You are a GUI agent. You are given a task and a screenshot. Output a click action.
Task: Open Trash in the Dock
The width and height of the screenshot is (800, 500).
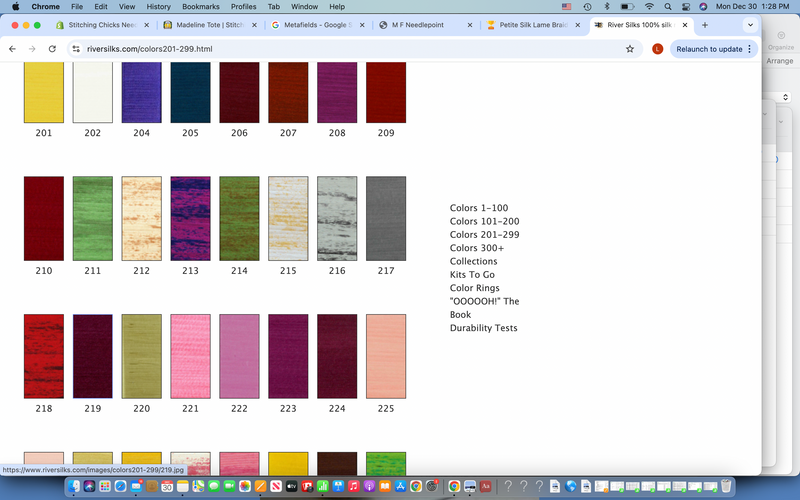click(x=724, y=486)
